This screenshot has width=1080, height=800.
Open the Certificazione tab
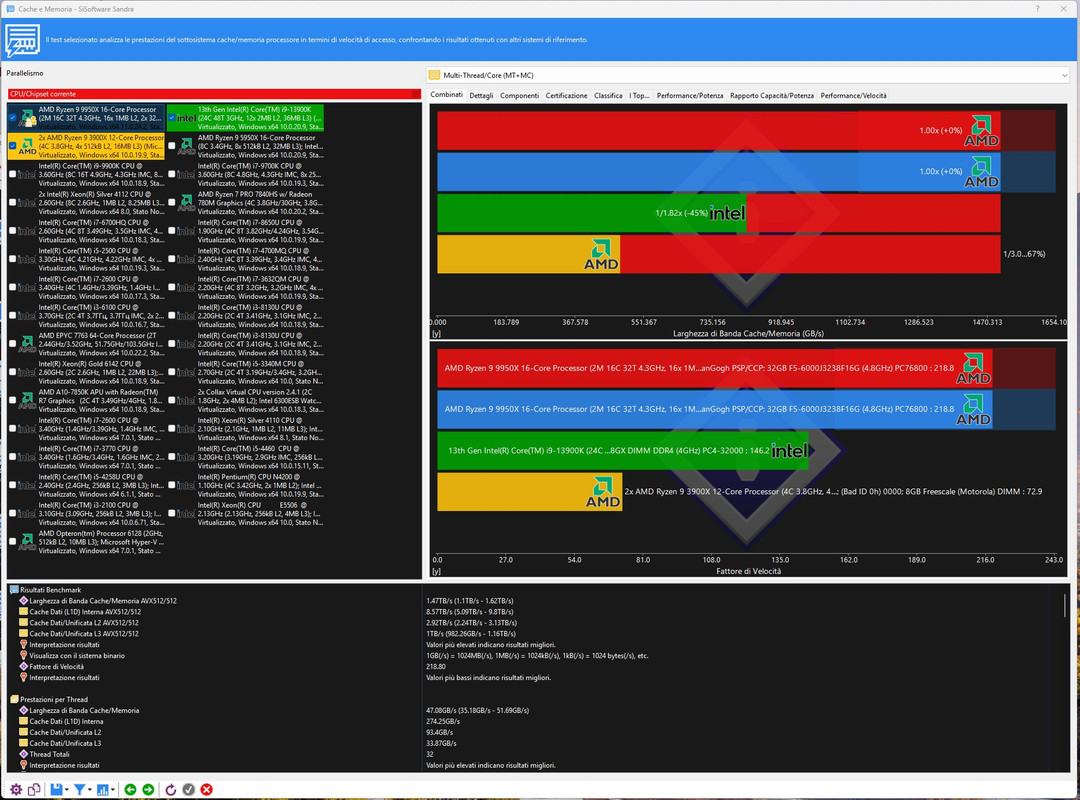(x=566, y=96)
